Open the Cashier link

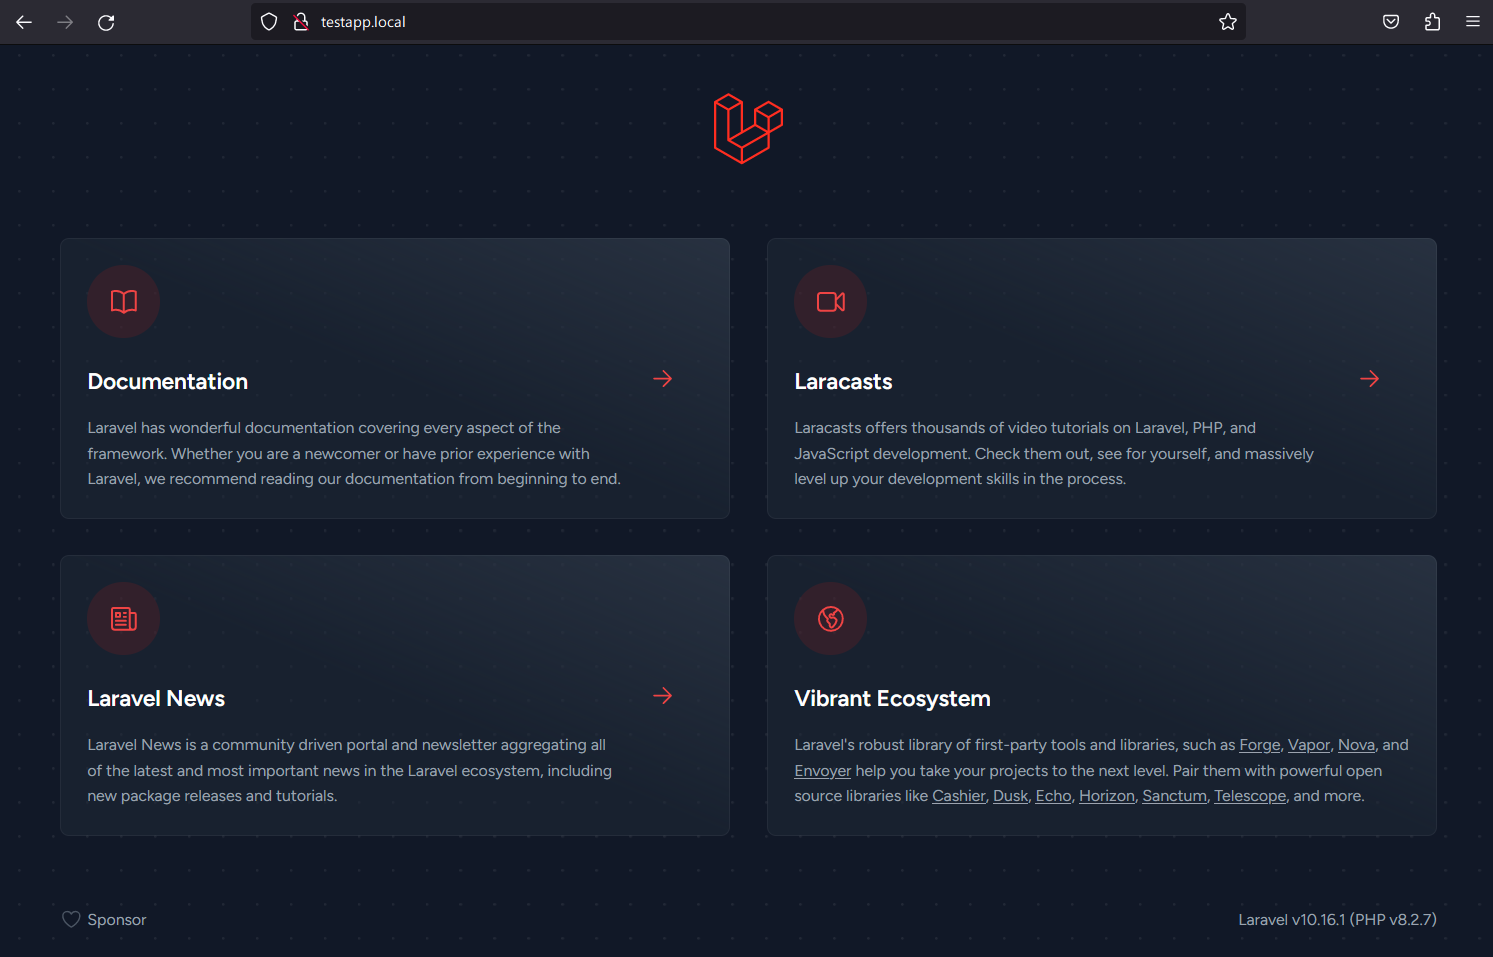959,796
